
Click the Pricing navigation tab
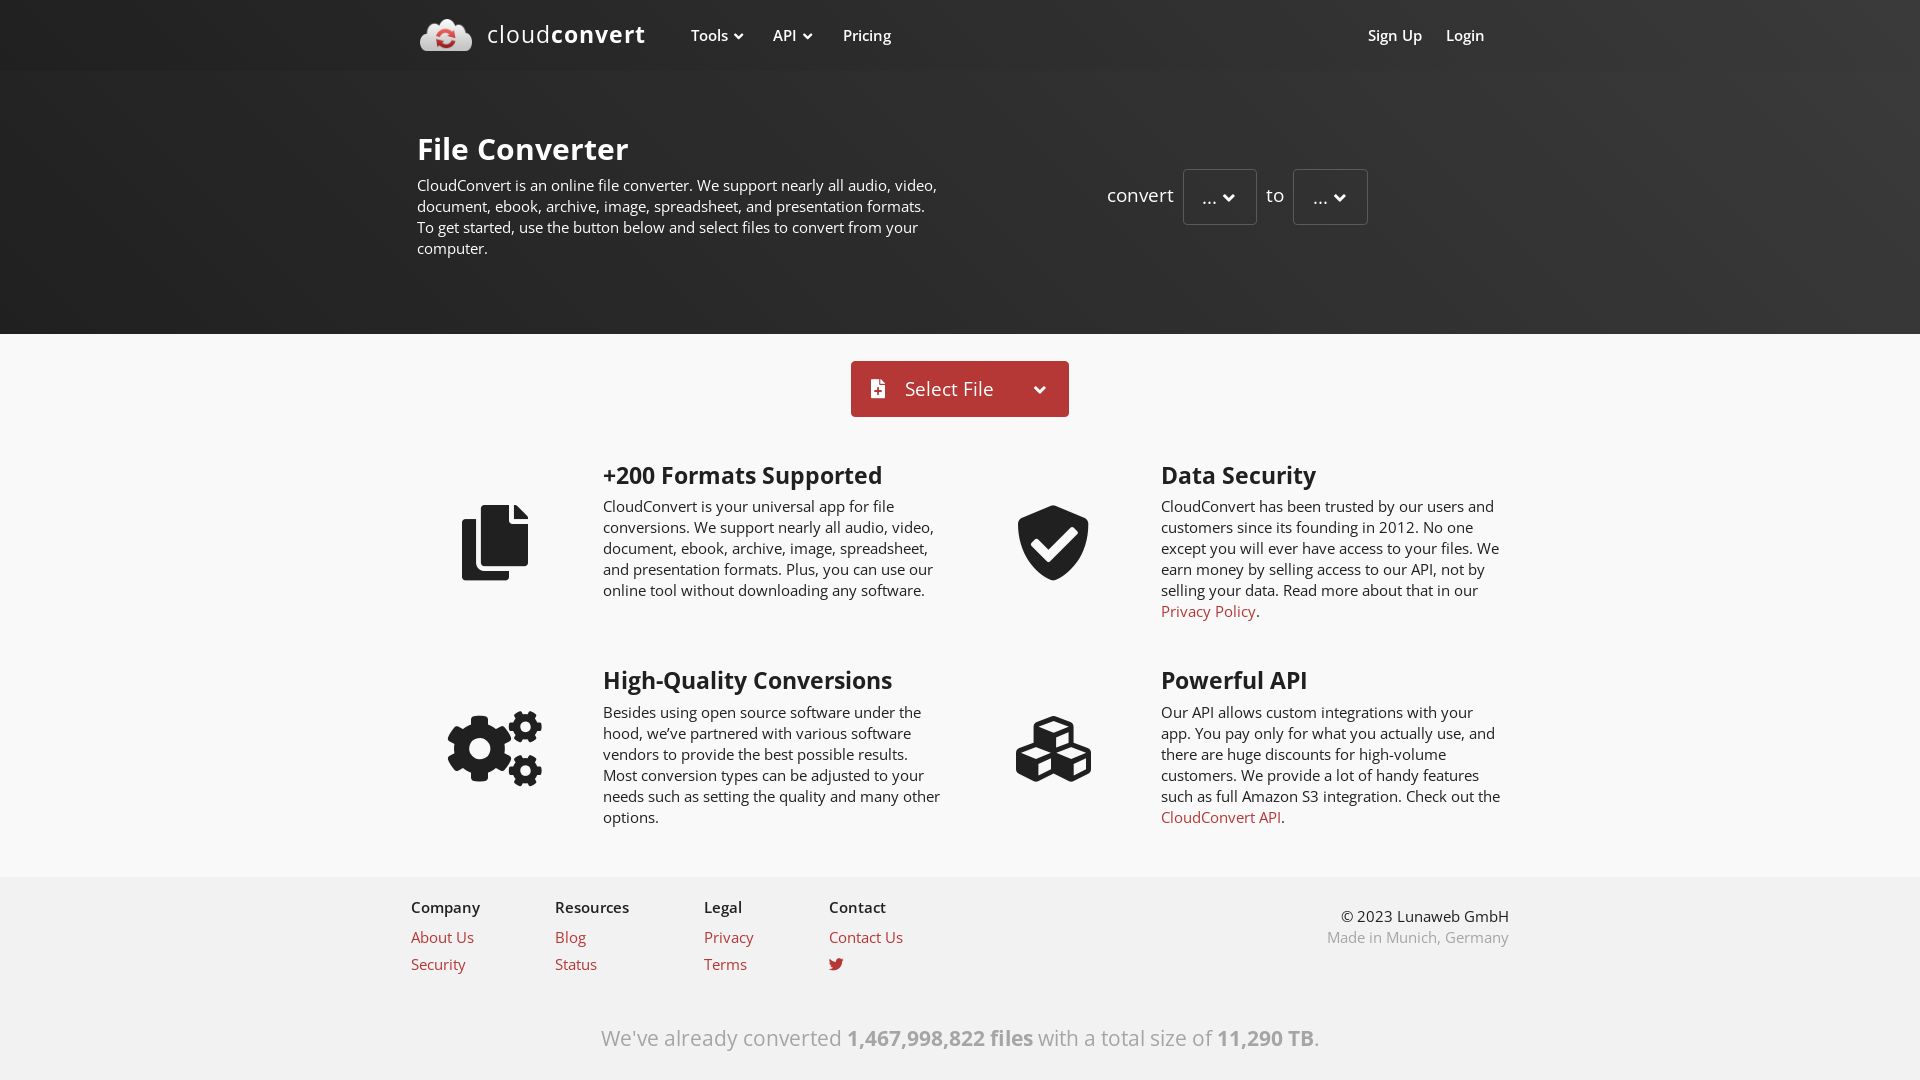click(866, 34)
